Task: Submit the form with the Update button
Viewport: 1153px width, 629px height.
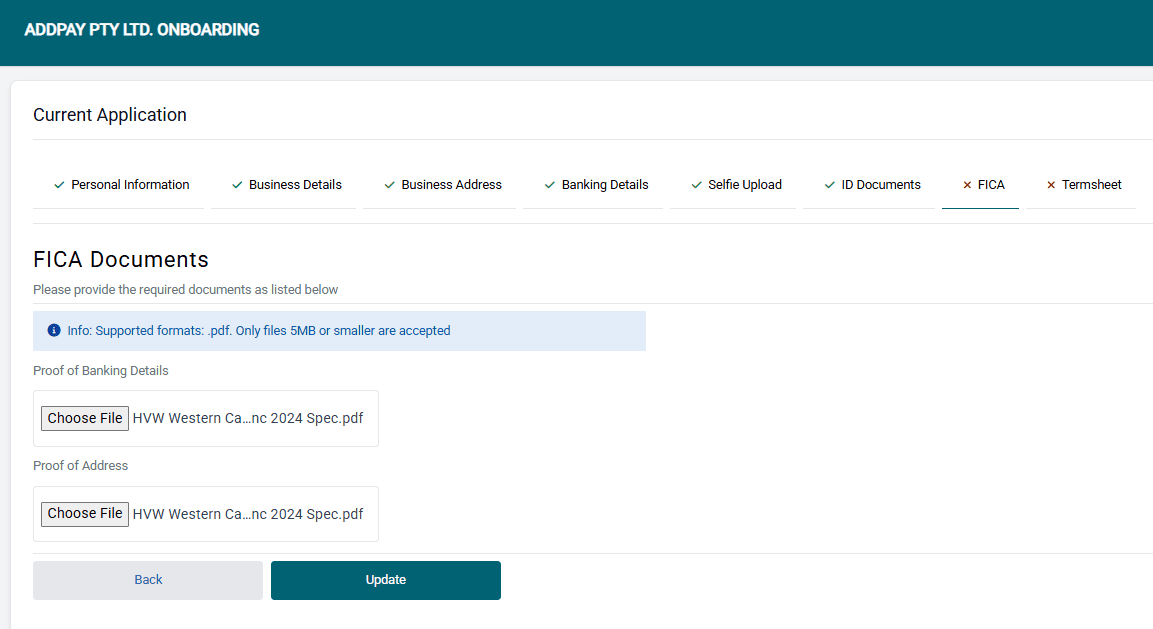Action: 386,580
